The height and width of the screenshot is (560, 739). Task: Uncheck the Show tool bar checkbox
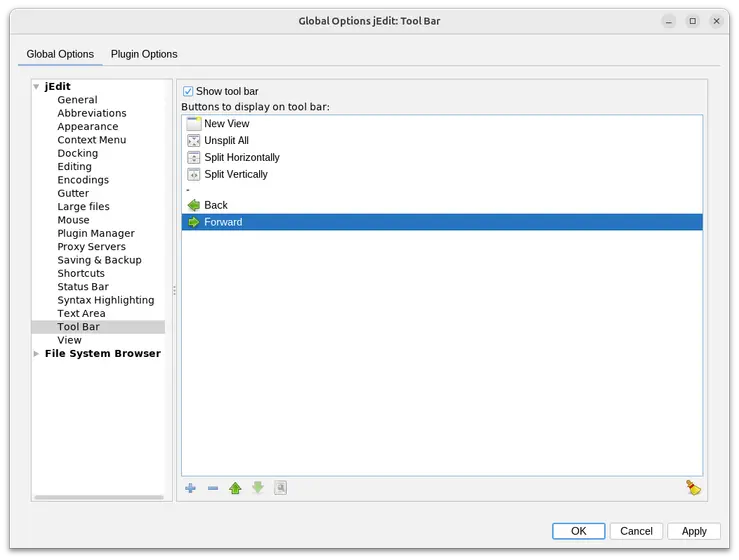point(188,91)
